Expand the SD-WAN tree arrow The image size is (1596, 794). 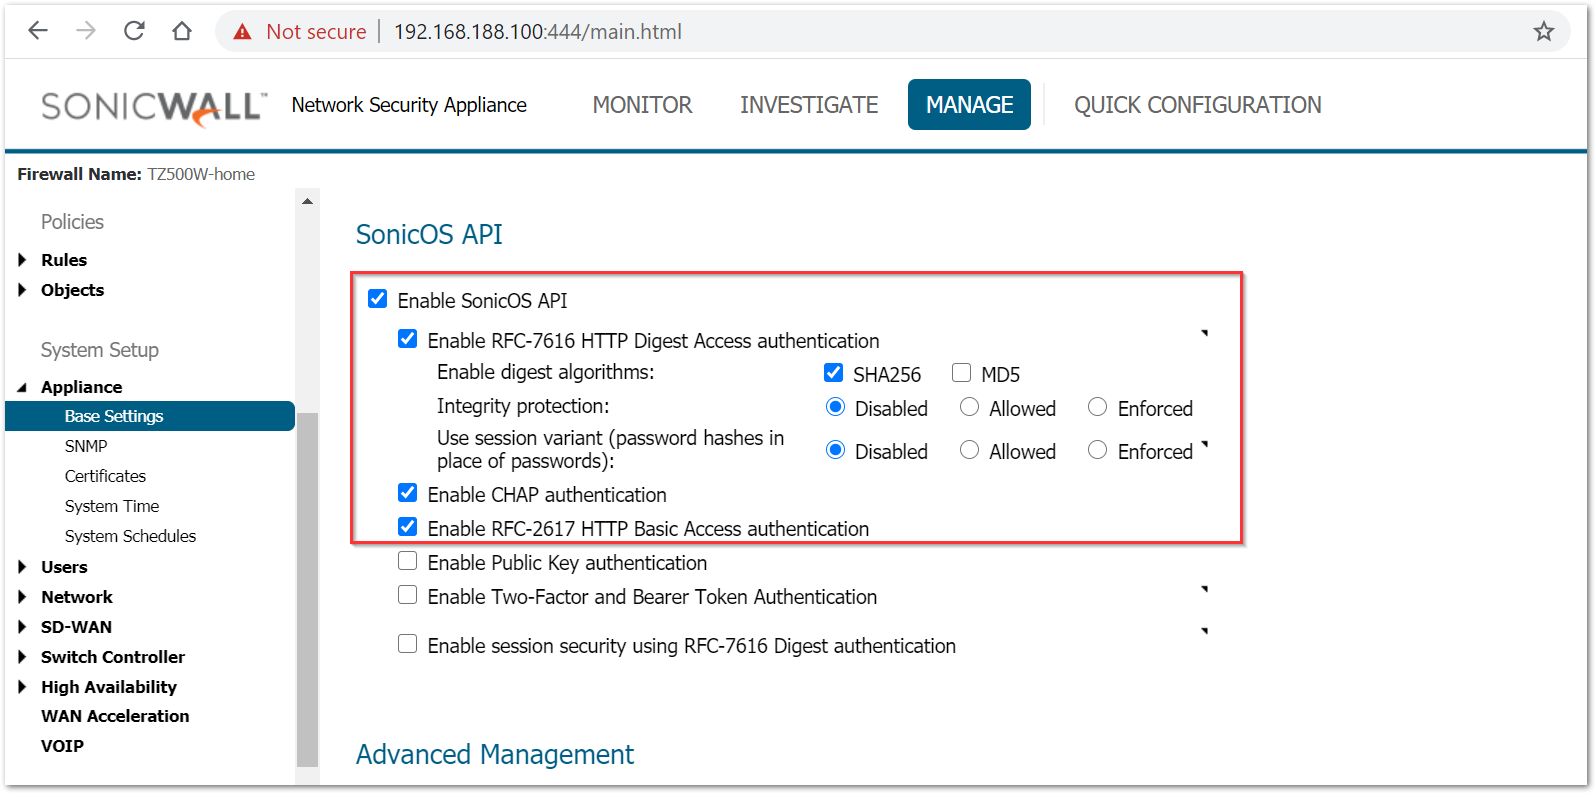click(22, 627)
